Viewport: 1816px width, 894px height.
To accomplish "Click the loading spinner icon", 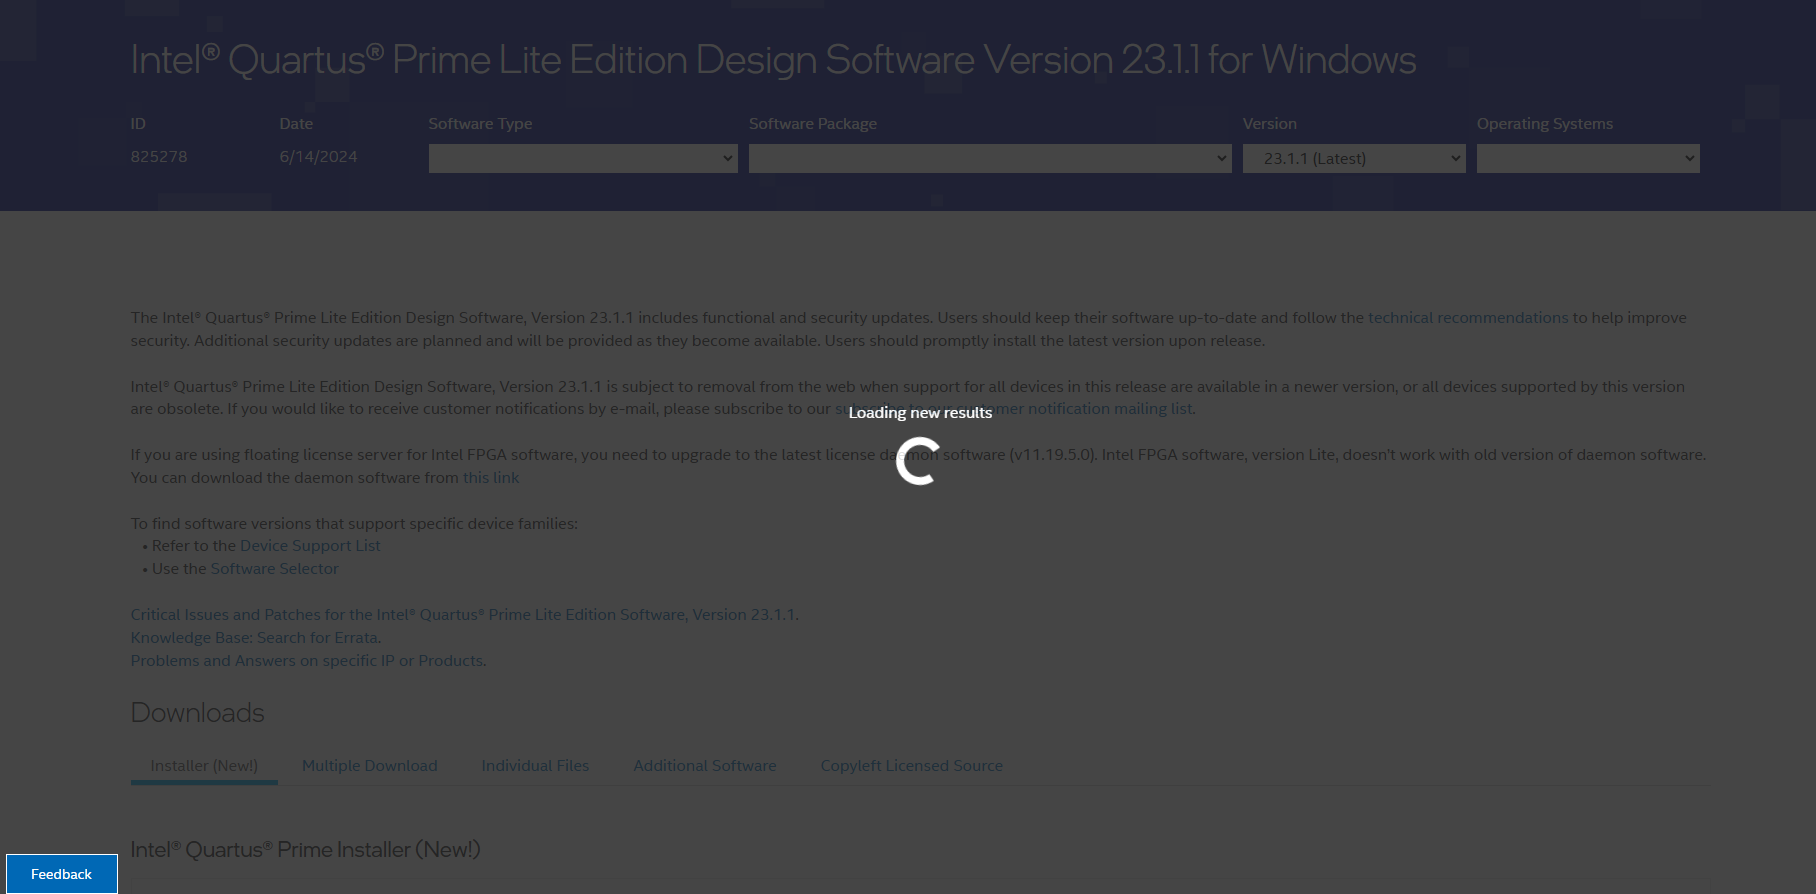I will coord(918,461).
